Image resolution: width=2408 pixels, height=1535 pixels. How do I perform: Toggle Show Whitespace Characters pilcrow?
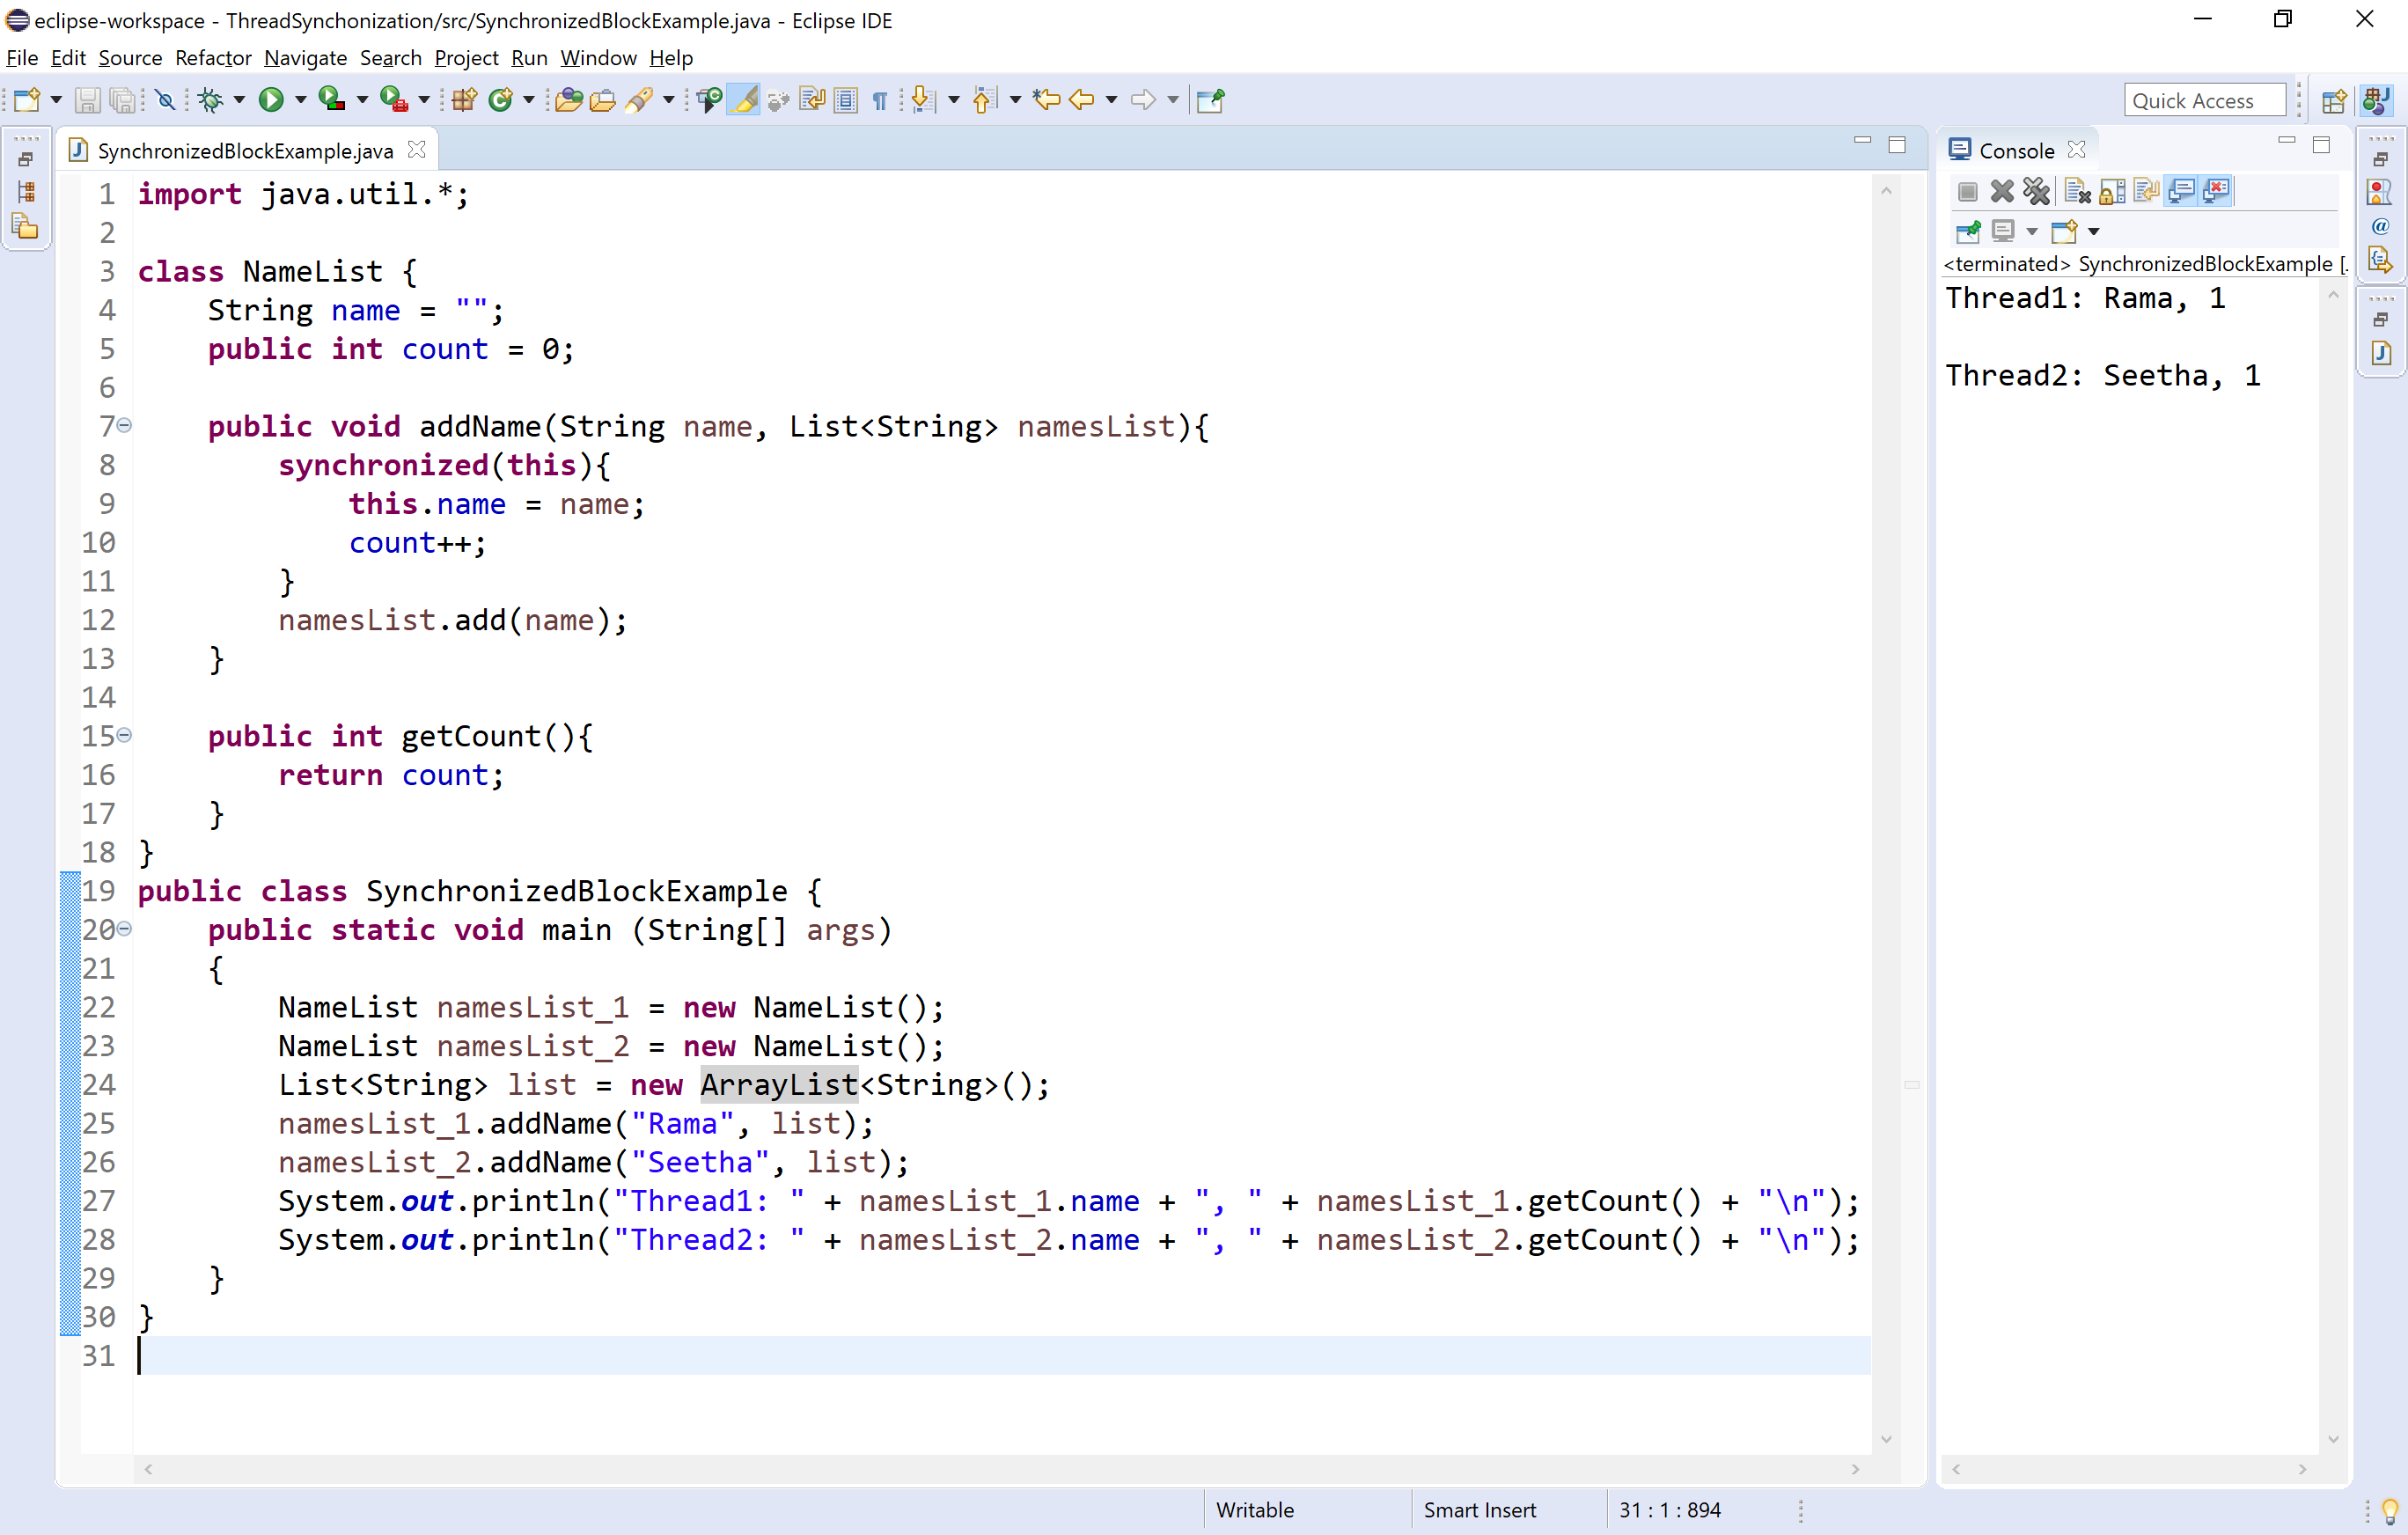pos(880,100)
